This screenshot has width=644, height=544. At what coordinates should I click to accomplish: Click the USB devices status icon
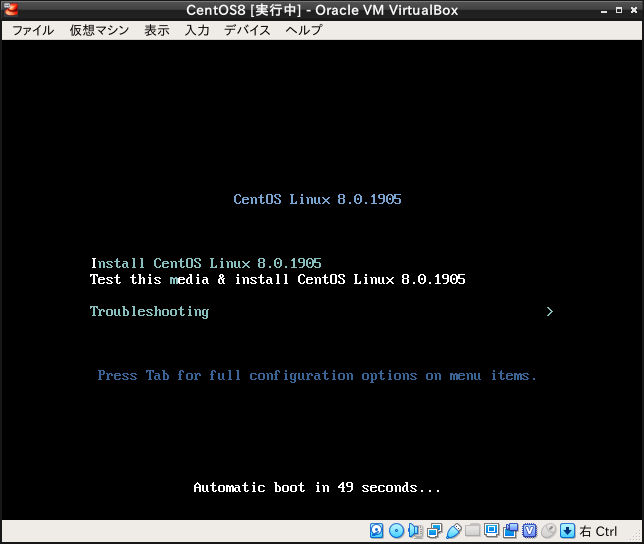[453, 531]
